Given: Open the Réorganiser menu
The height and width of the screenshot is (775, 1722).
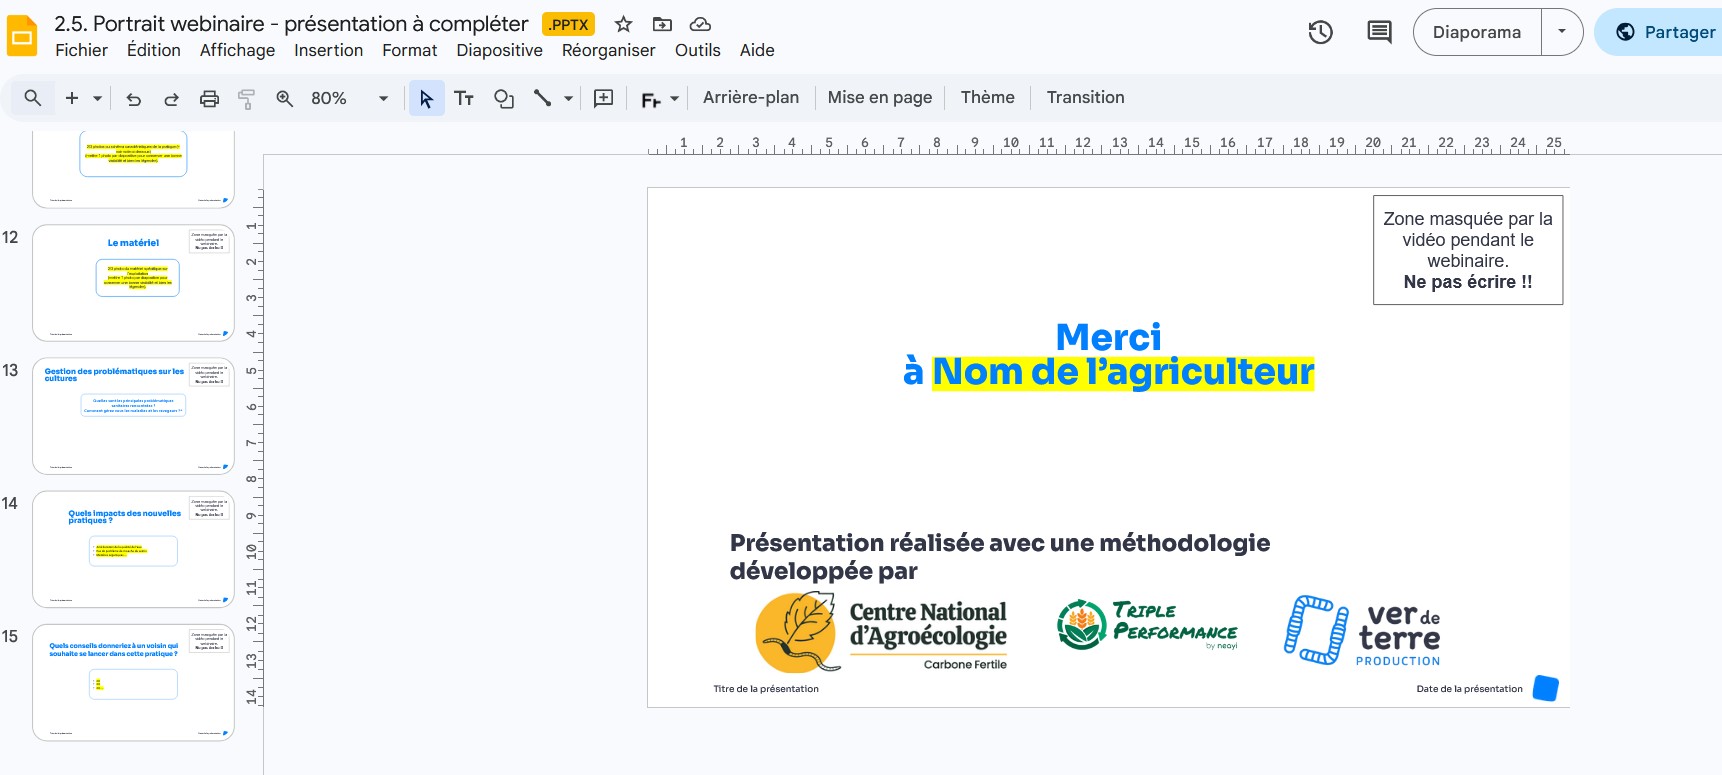Looking at the screenshot, I should click(x=608, y=50).
